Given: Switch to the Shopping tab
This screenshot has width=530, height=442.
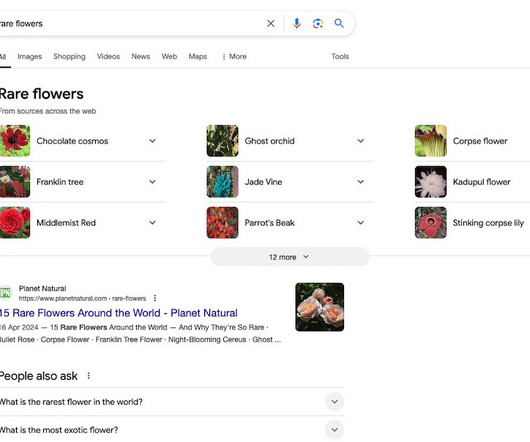Looking at the screenshot, I should coord(69,56).
